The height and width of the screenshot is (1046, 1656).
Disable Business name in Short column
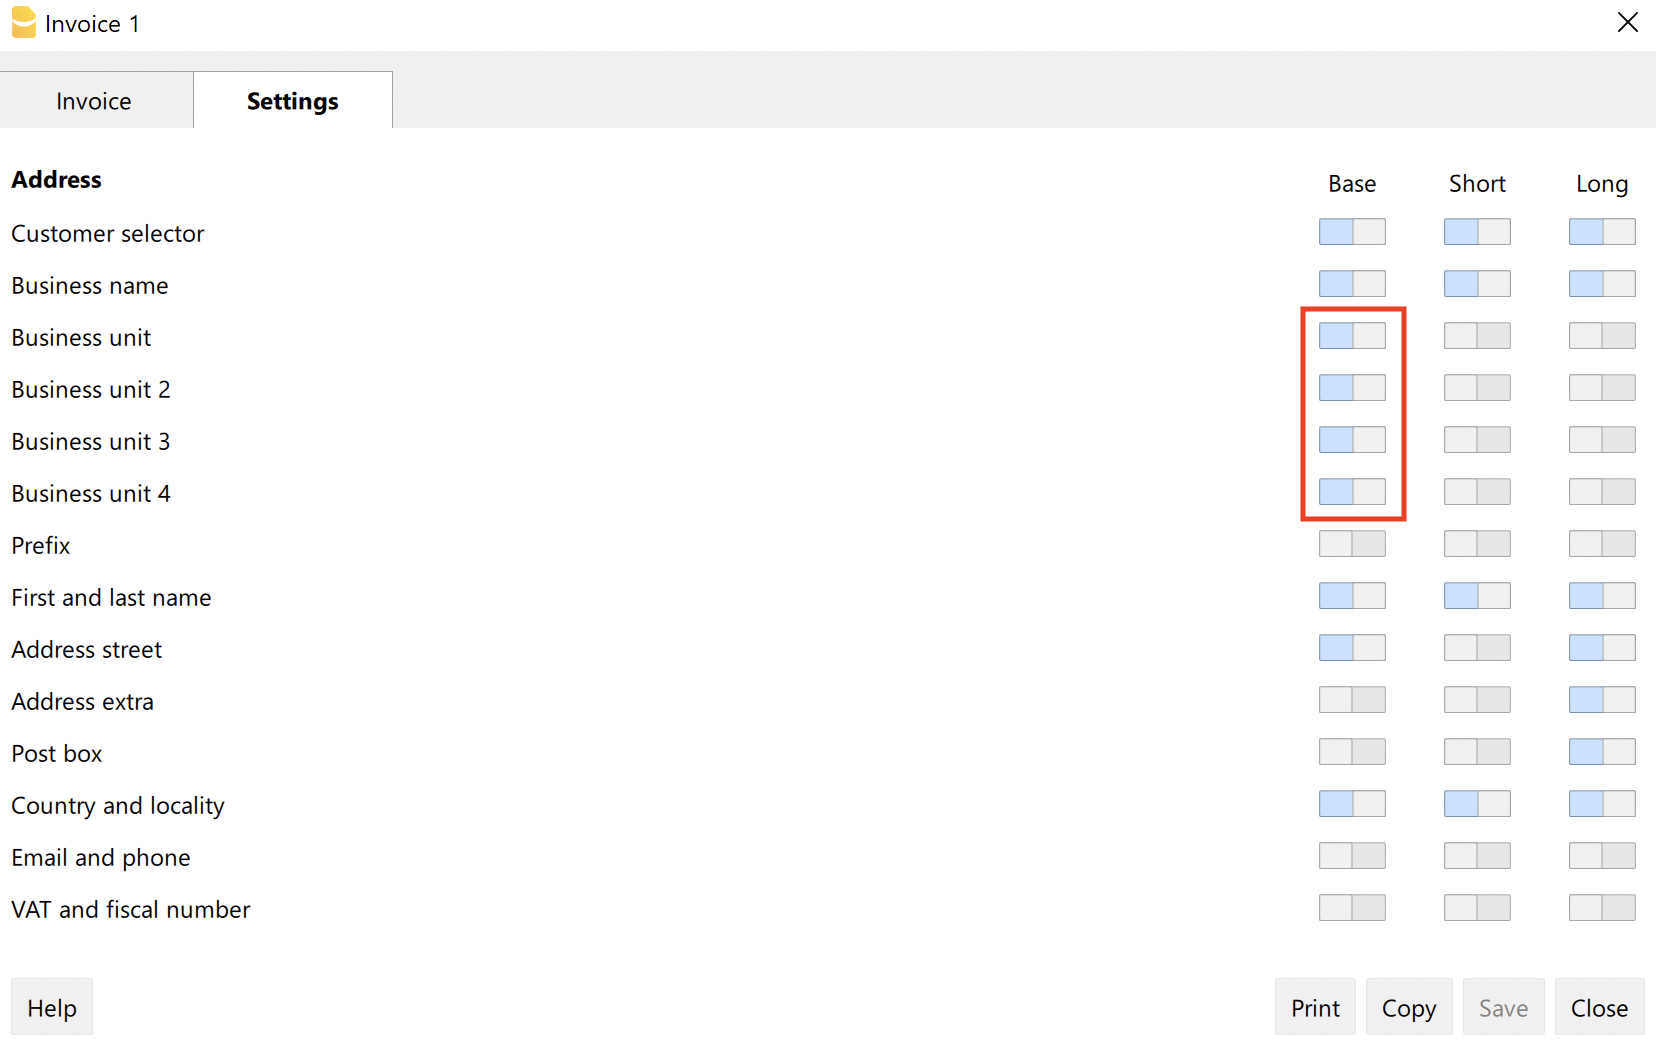point(1476,284)
